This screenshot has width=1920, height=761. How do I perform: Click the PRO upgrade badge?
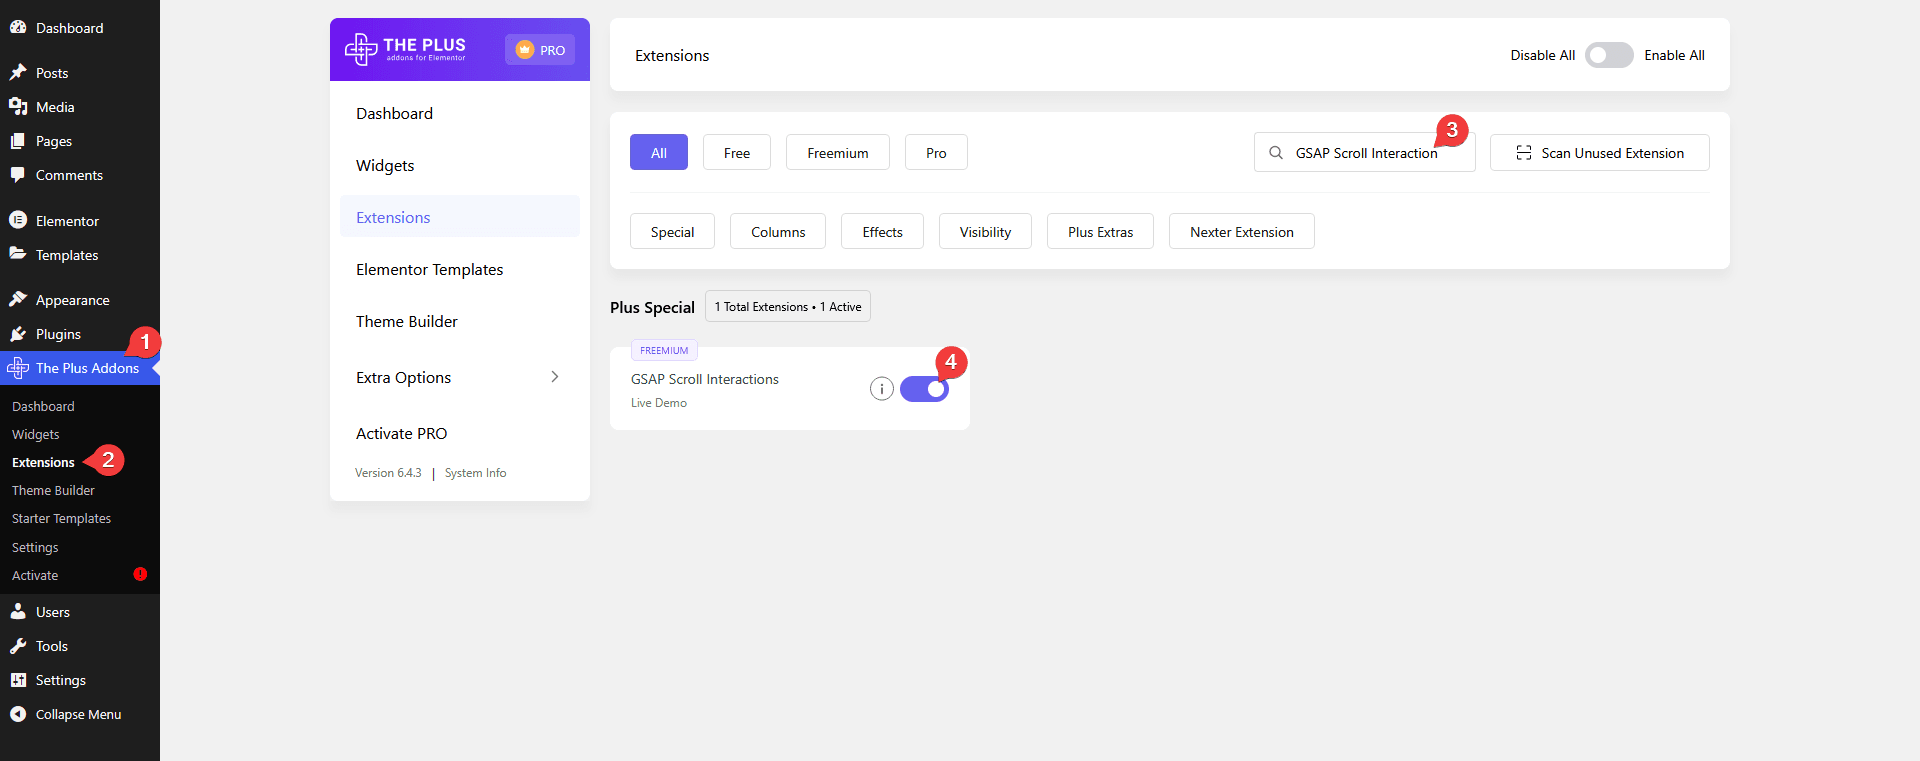point(540,50)
